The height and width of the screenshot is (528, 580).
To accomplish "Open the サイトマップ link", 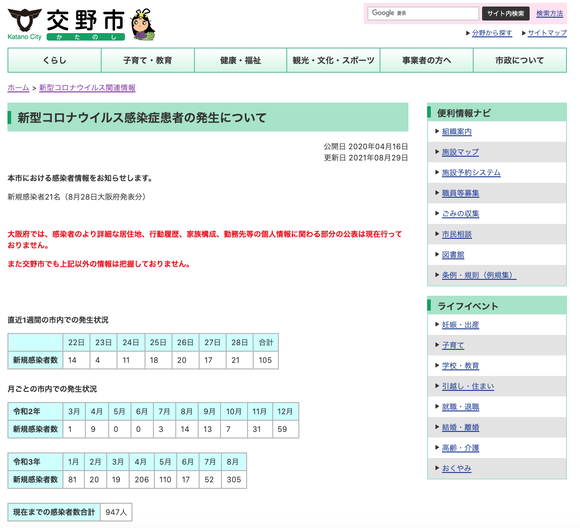I will (547, 33).
